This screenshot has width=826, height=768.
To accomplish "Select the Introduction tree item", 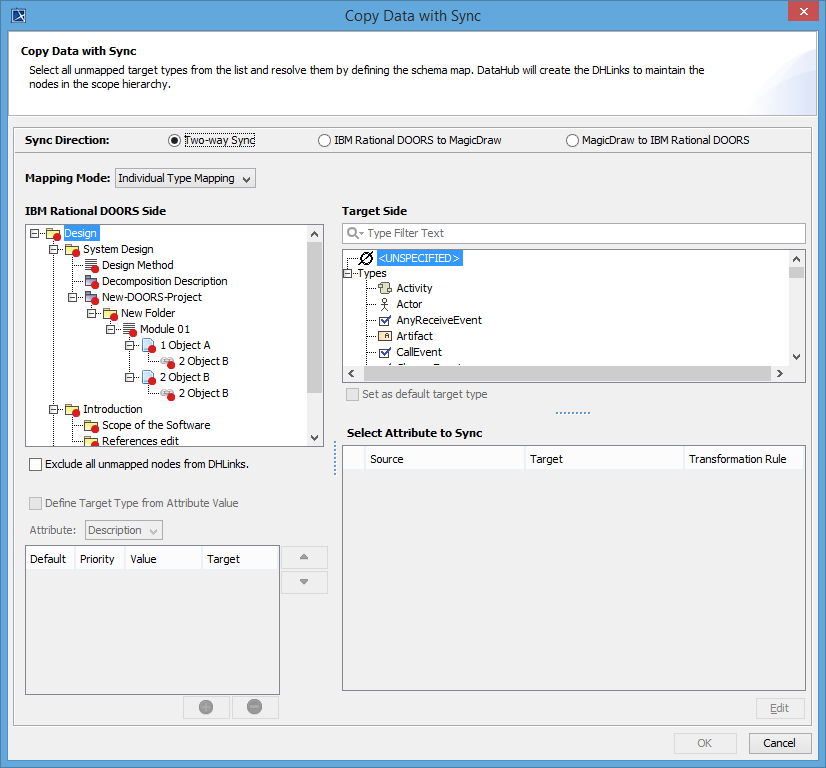I will click(112, 409).
